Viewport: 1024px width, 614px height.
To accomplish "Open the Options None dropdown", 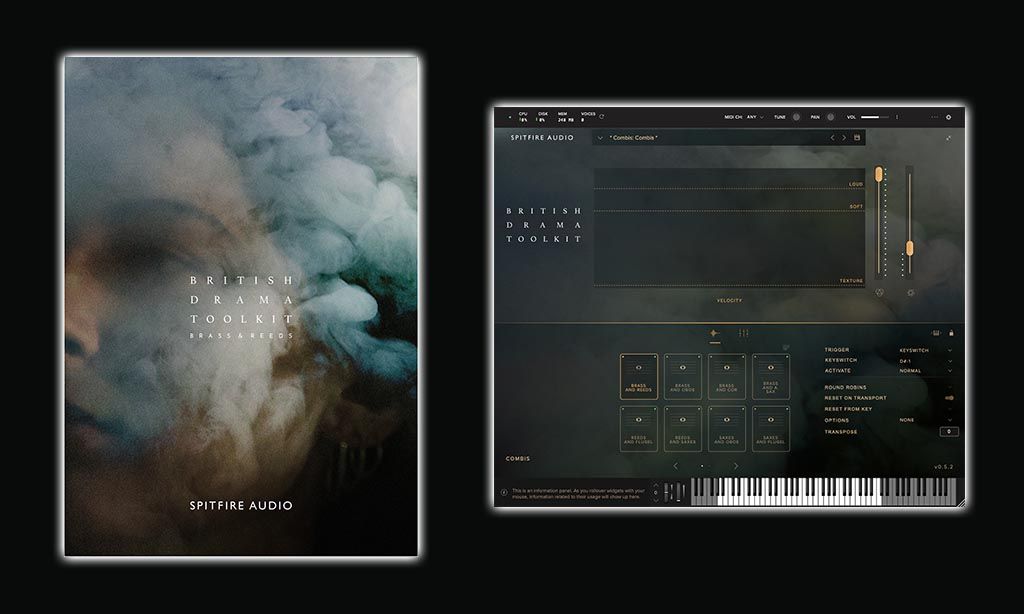I will (925, 420).
